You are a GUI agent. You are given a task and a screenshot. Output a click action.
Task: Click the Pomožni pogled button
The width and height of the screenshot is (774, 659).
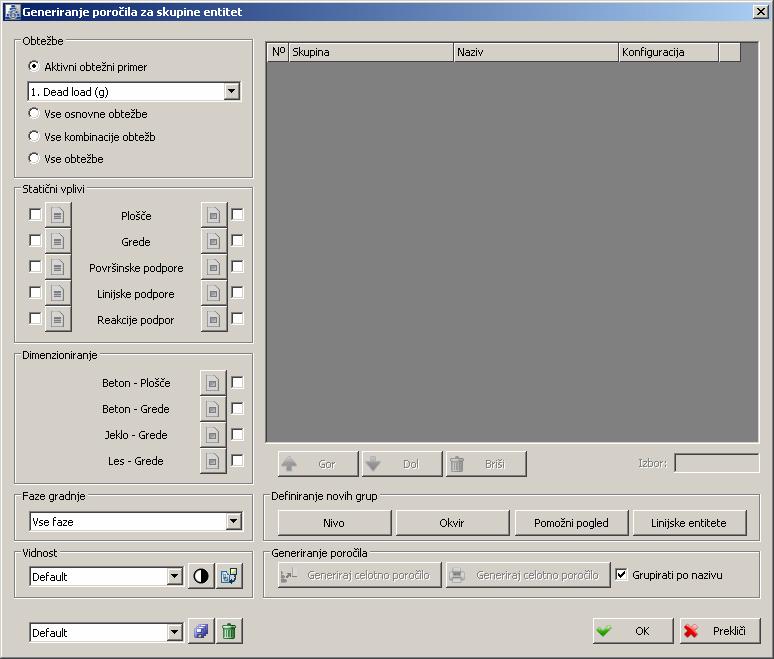571,523
